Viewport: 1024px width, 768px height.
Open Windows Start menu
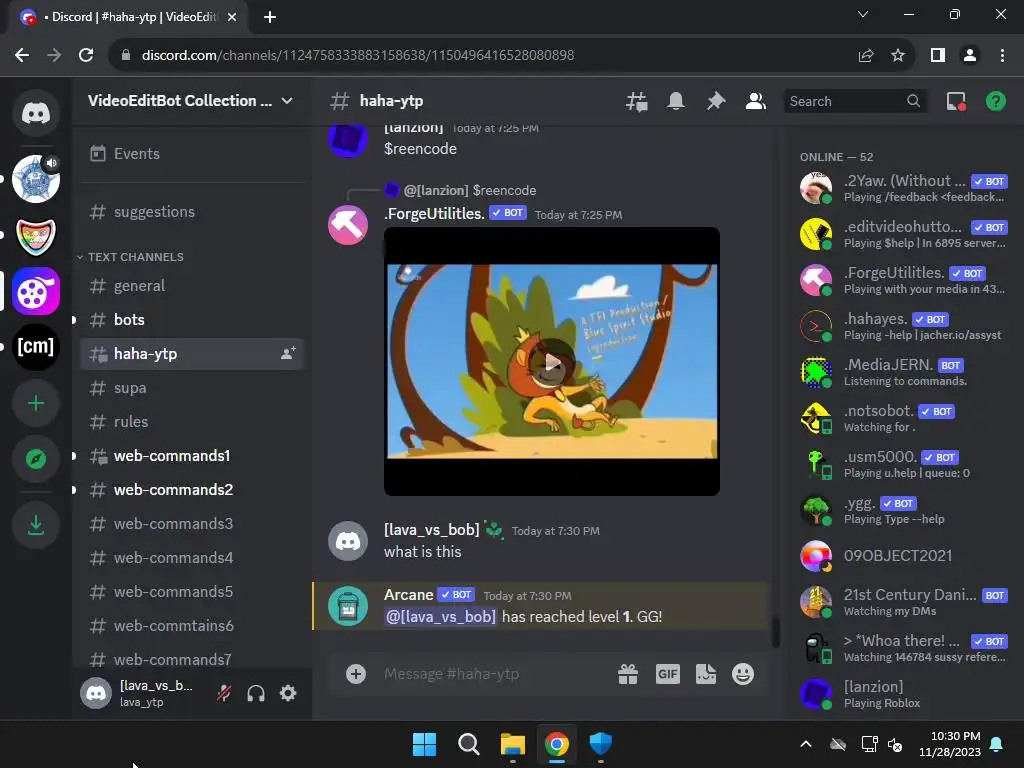click(424, 744)
